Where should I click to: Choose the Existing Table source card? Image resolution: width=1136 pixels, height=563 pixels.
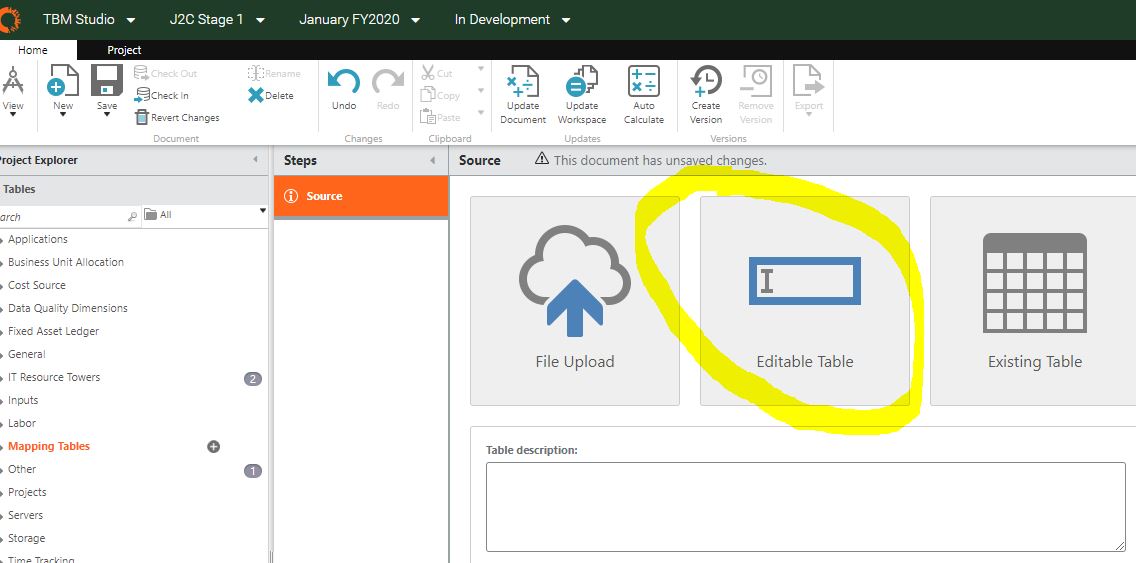click(x=1034, y=301)
